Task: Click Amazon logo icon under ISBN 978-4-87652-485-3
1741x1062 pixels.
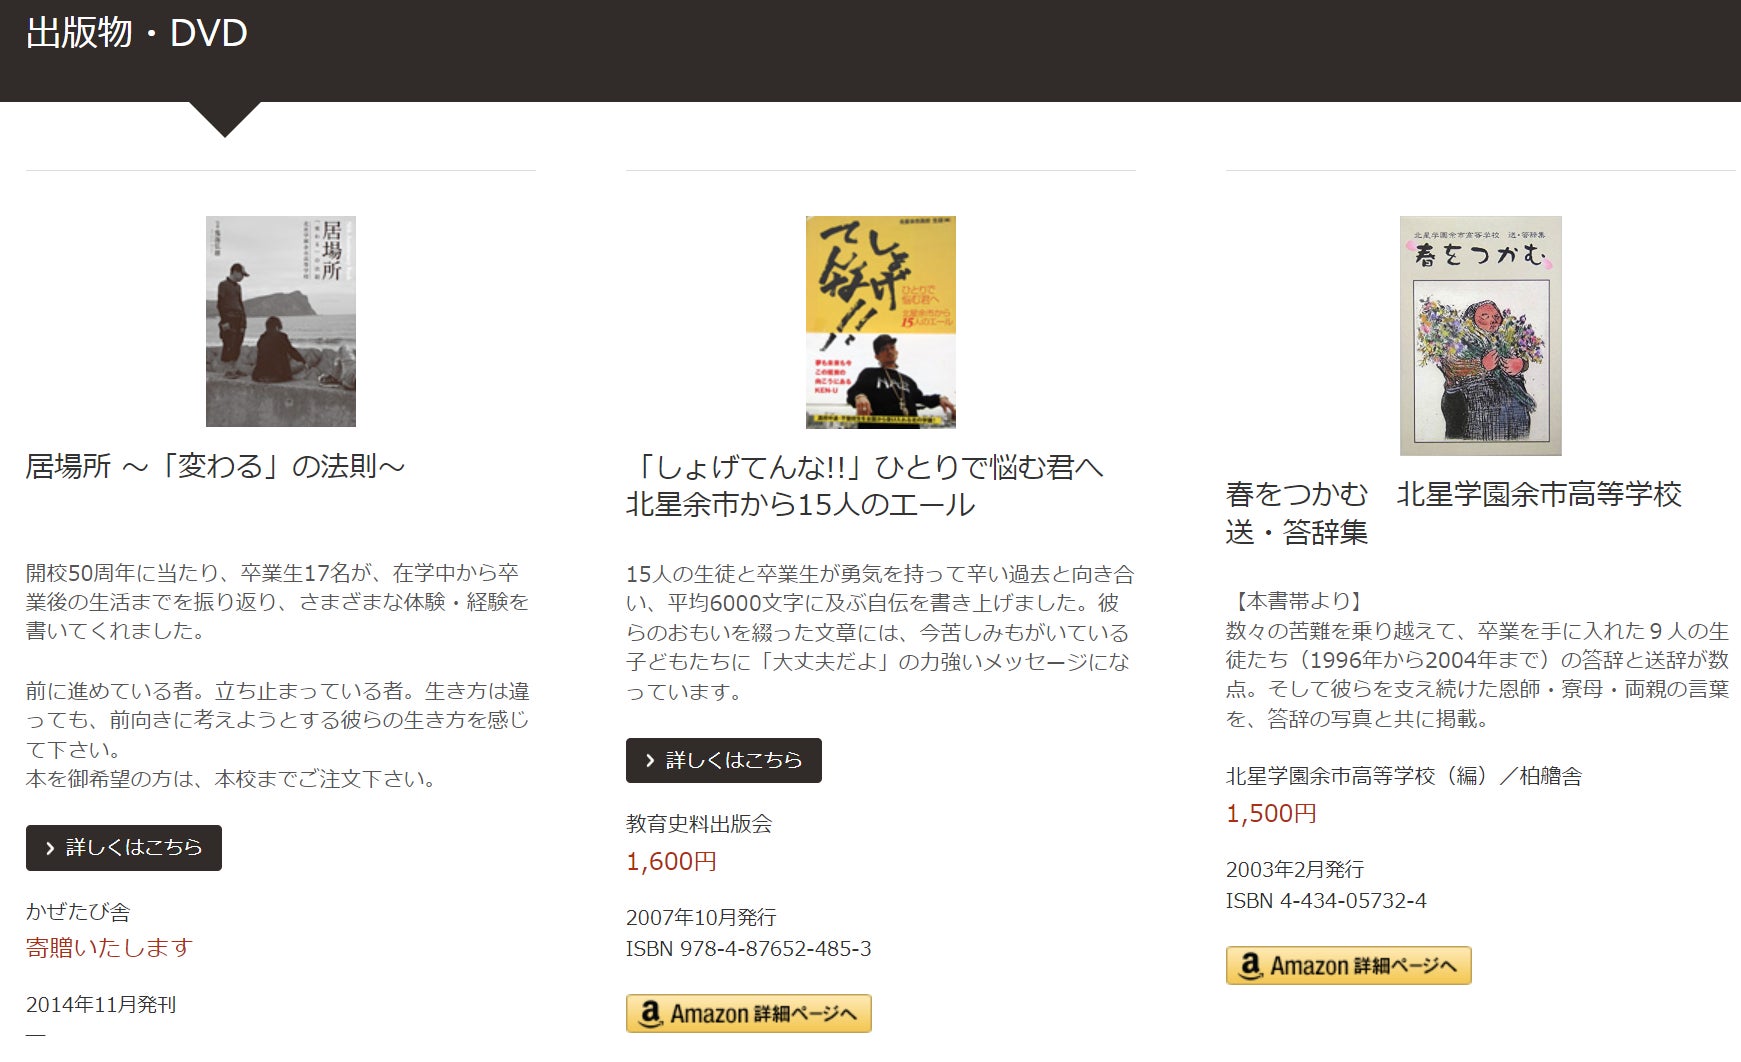Action: coord(650,1014)
